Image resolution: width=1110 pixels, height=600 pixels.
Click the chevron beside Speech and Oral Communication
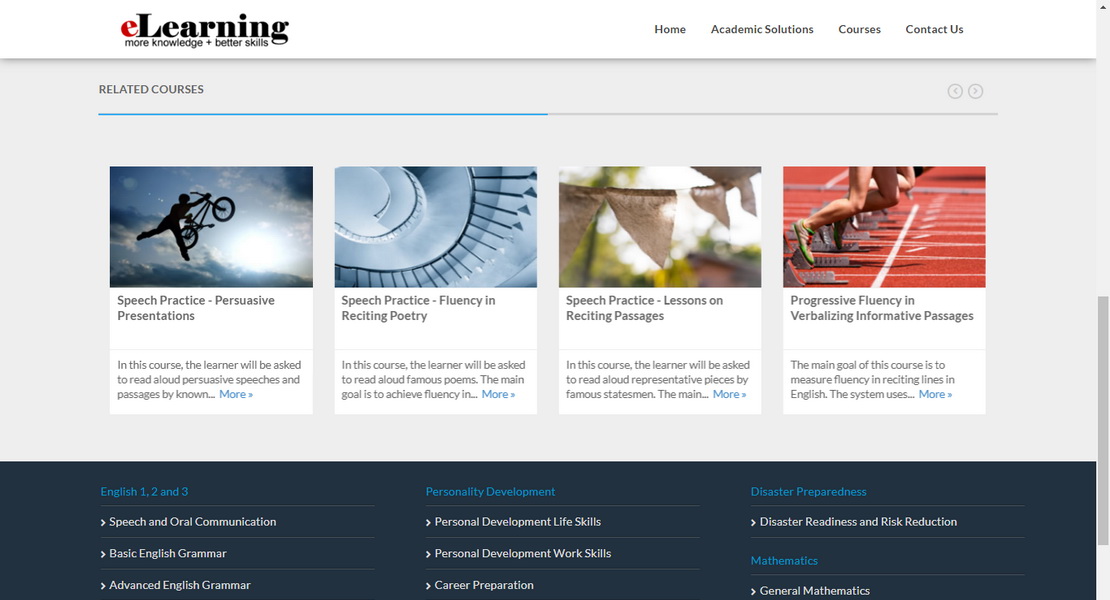pyautogui.click(x=103, y=522)
